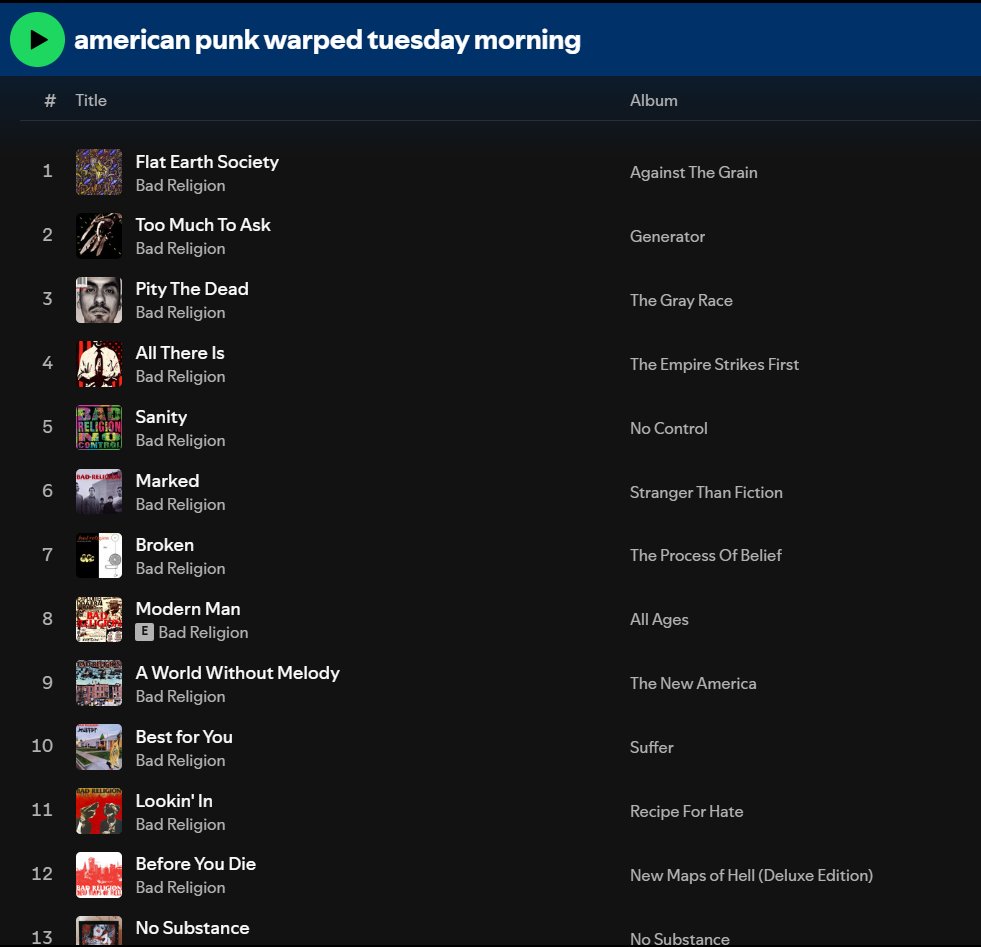Select the song title Lookin' In
Screen dimensions: 981x947
pyautogui.click(x=174, y=801)
